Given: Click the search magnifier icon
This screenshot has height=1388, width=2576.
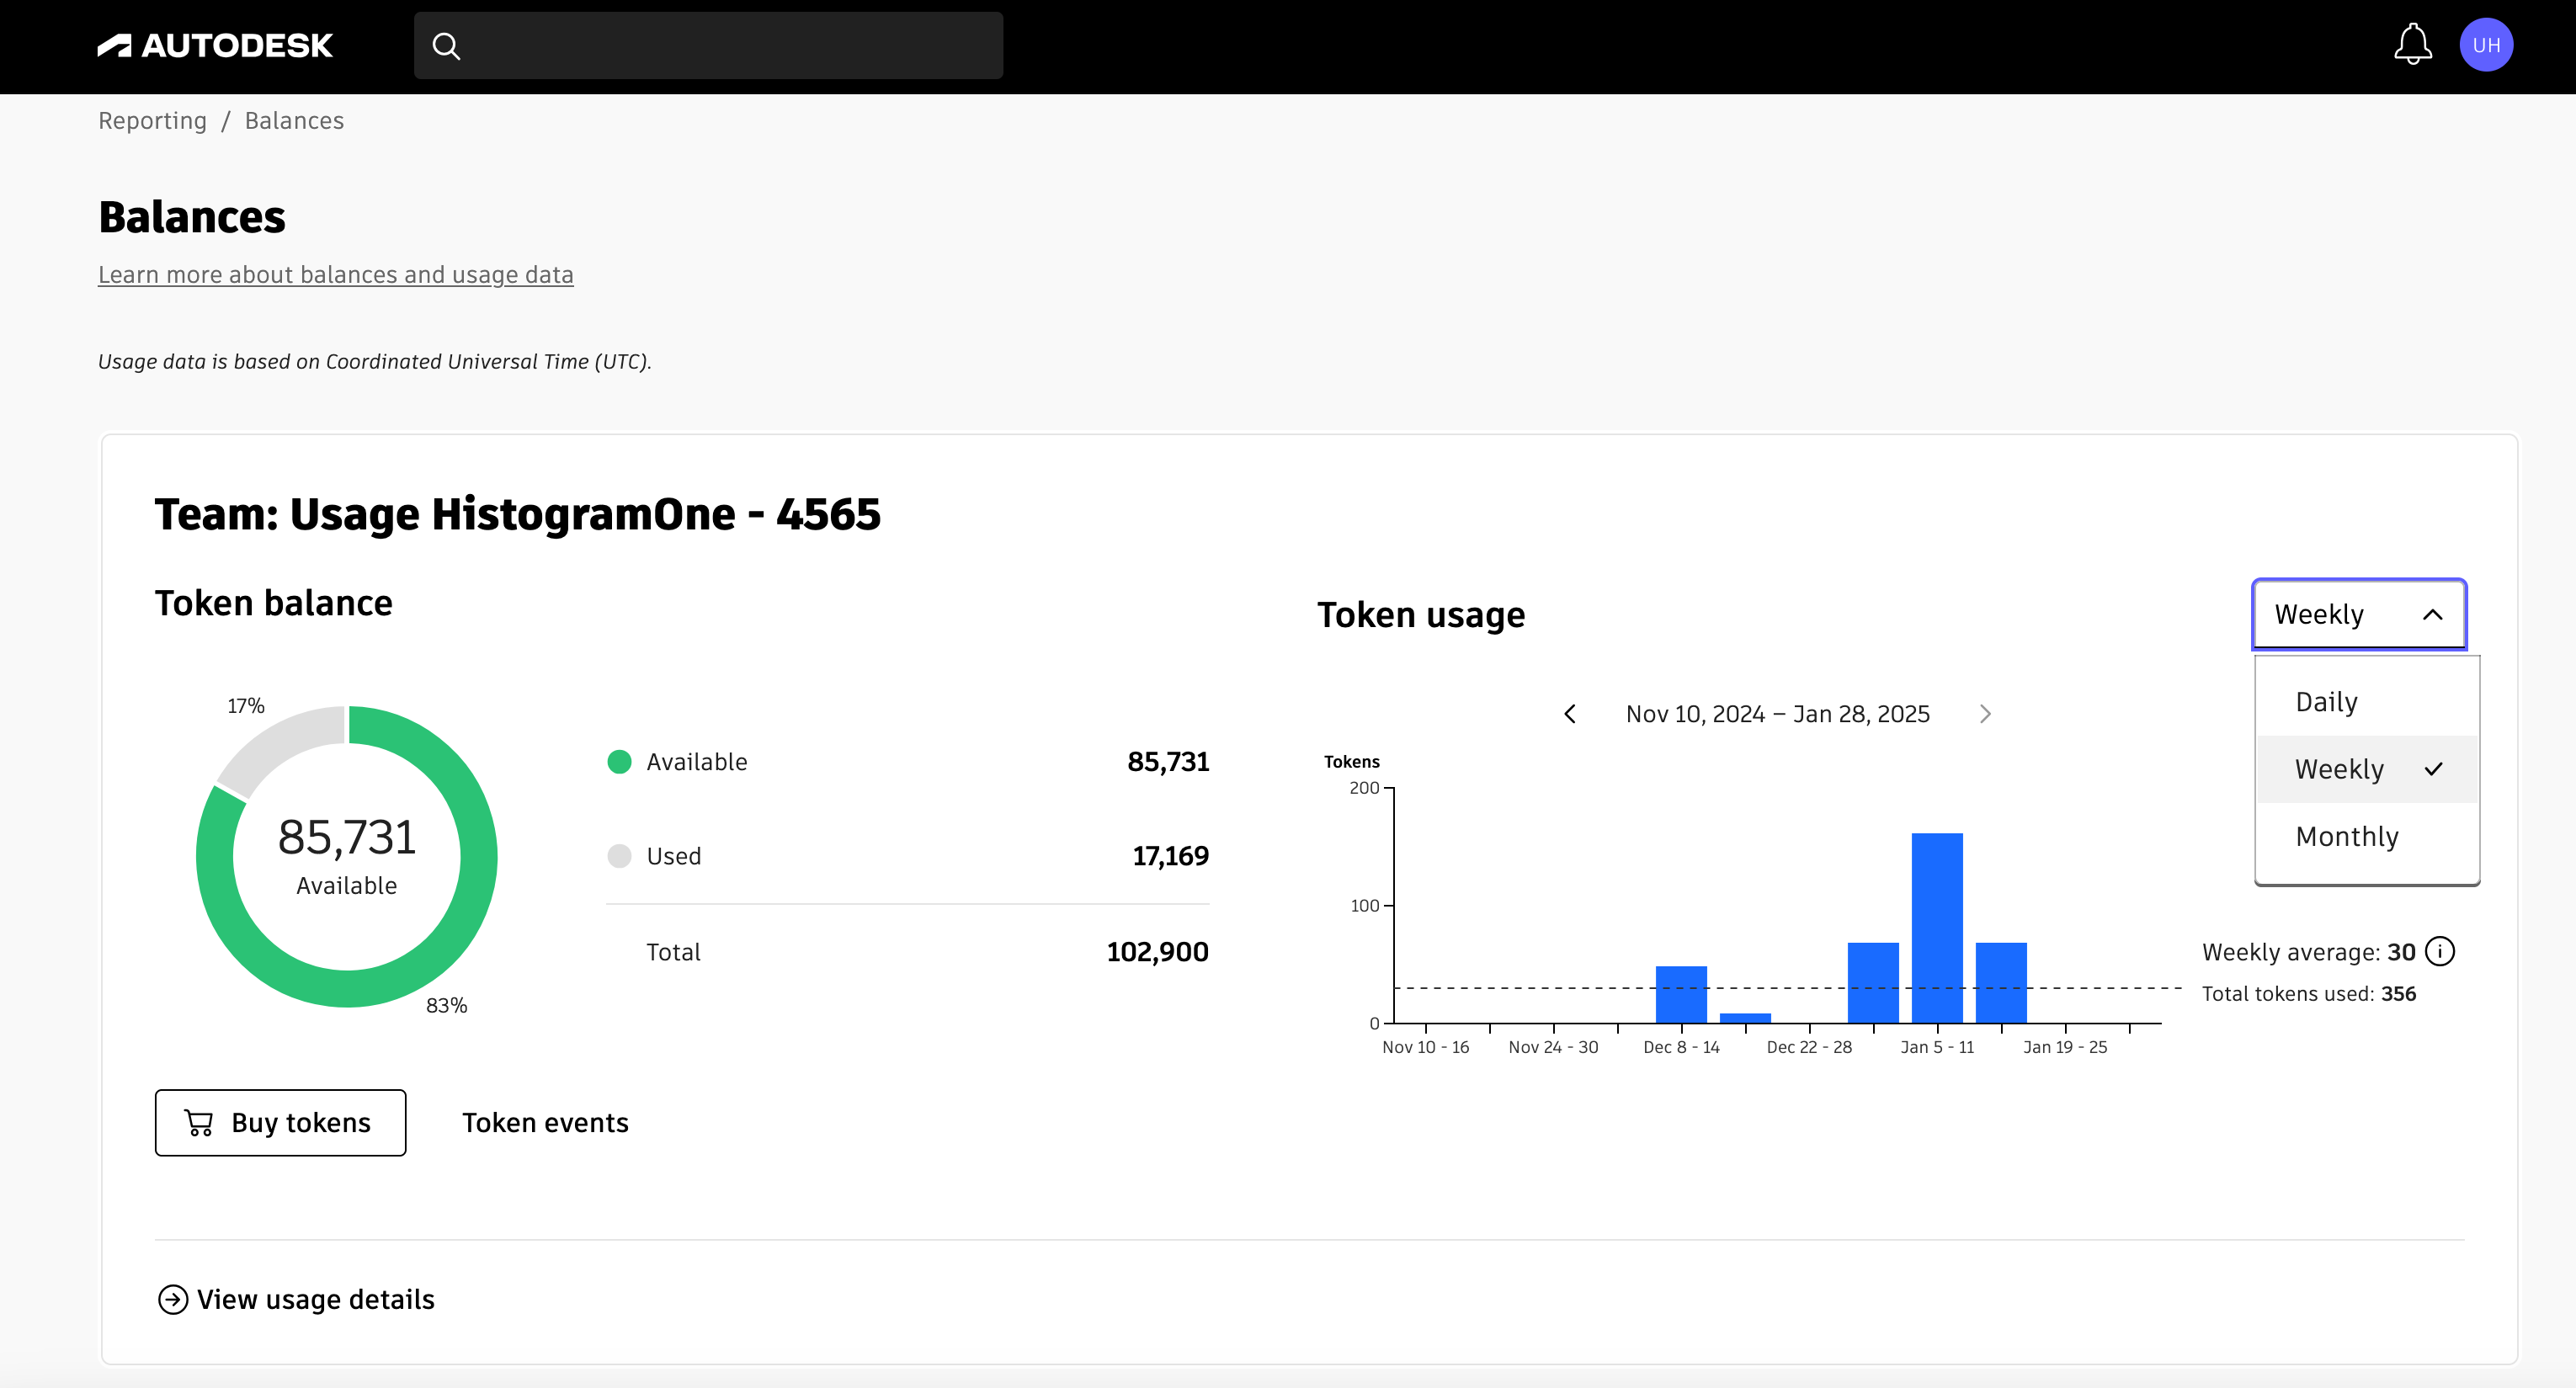Looking at the screenshot, I should 447,45.
